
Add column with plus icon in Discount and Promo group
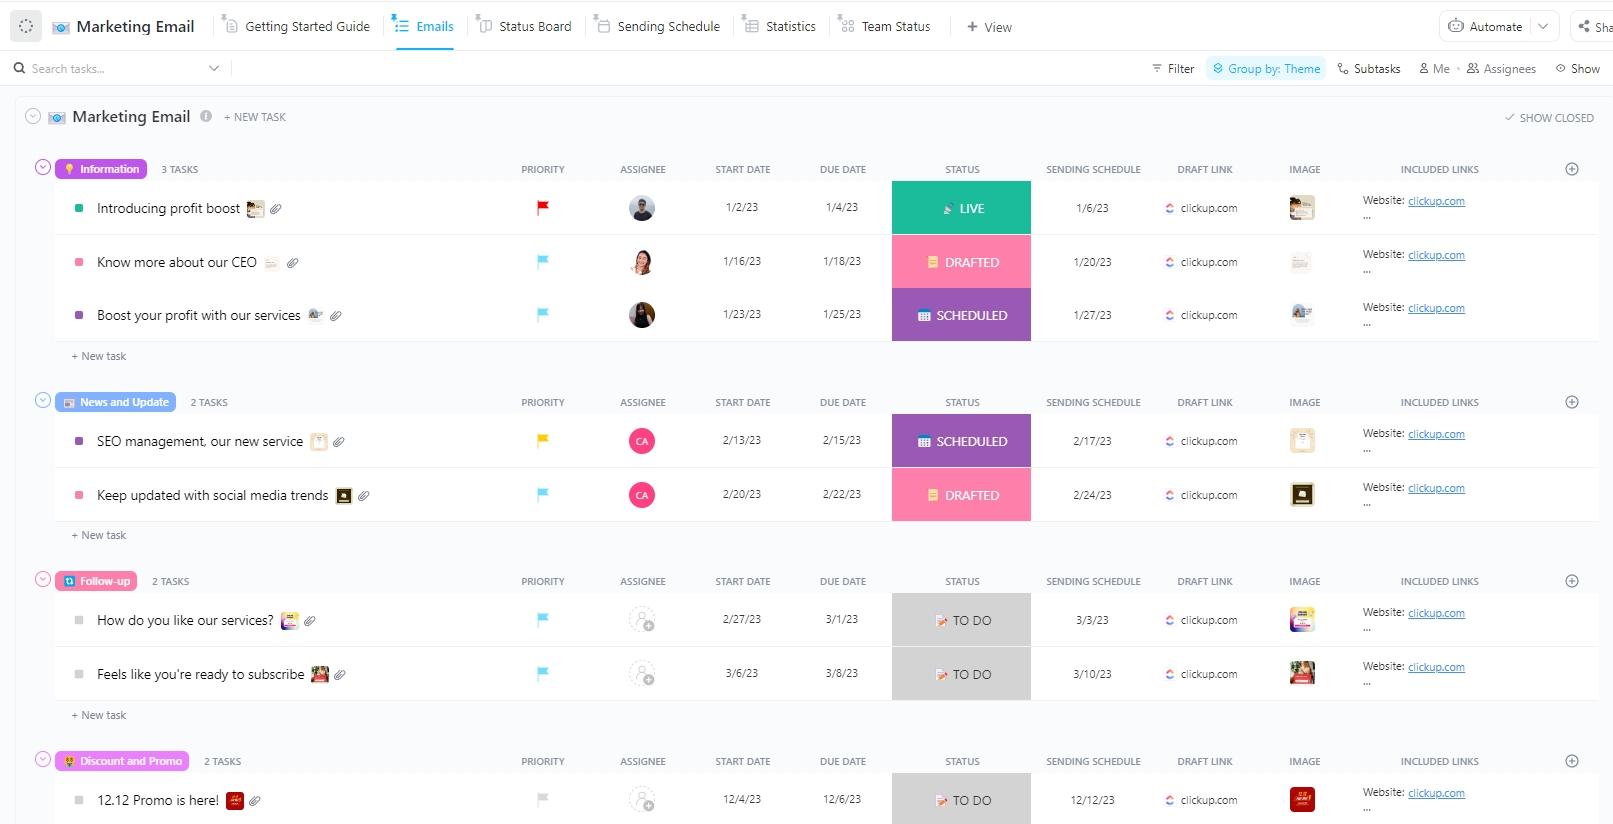(x=1572, y=761)
